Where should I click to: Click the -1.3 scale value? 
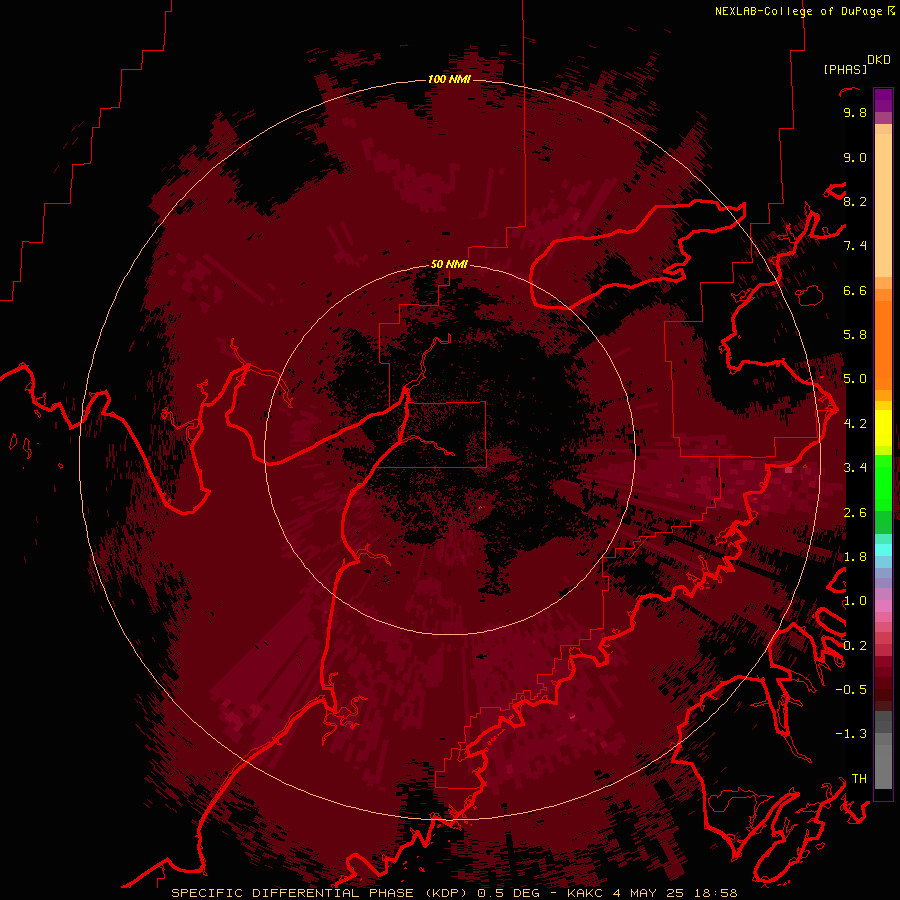point(851,734)
